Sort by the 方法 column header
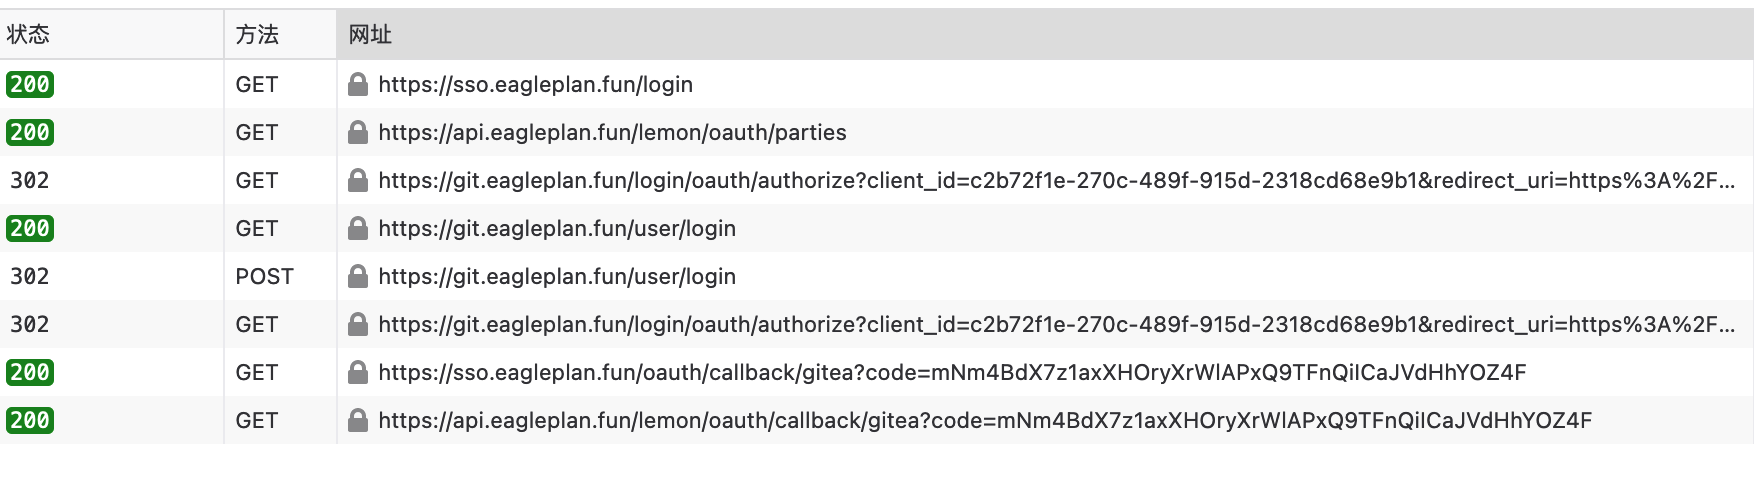 (x=257, y=35)
